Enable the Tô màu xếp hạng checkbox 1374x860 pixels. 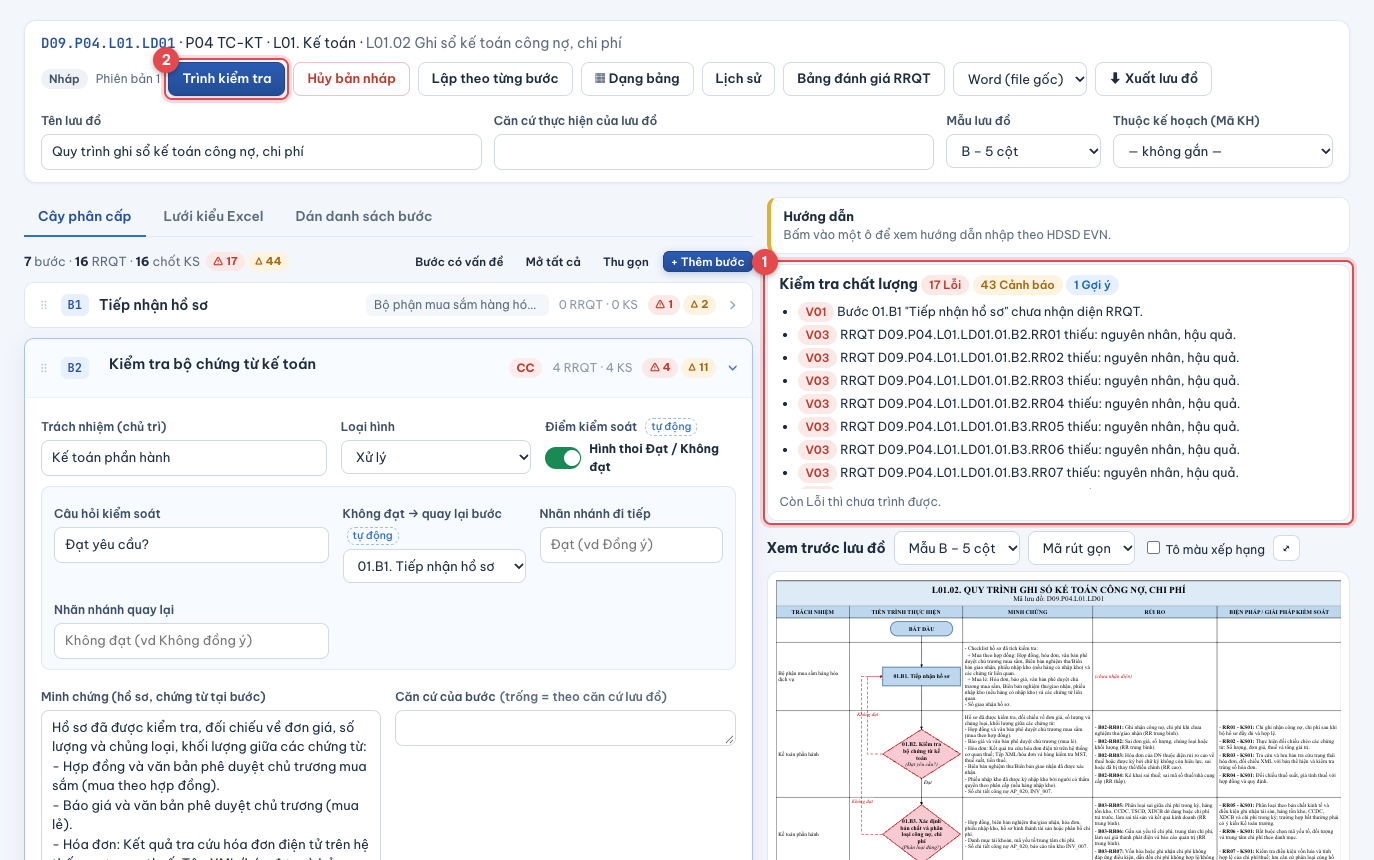tap(1153, 548)
